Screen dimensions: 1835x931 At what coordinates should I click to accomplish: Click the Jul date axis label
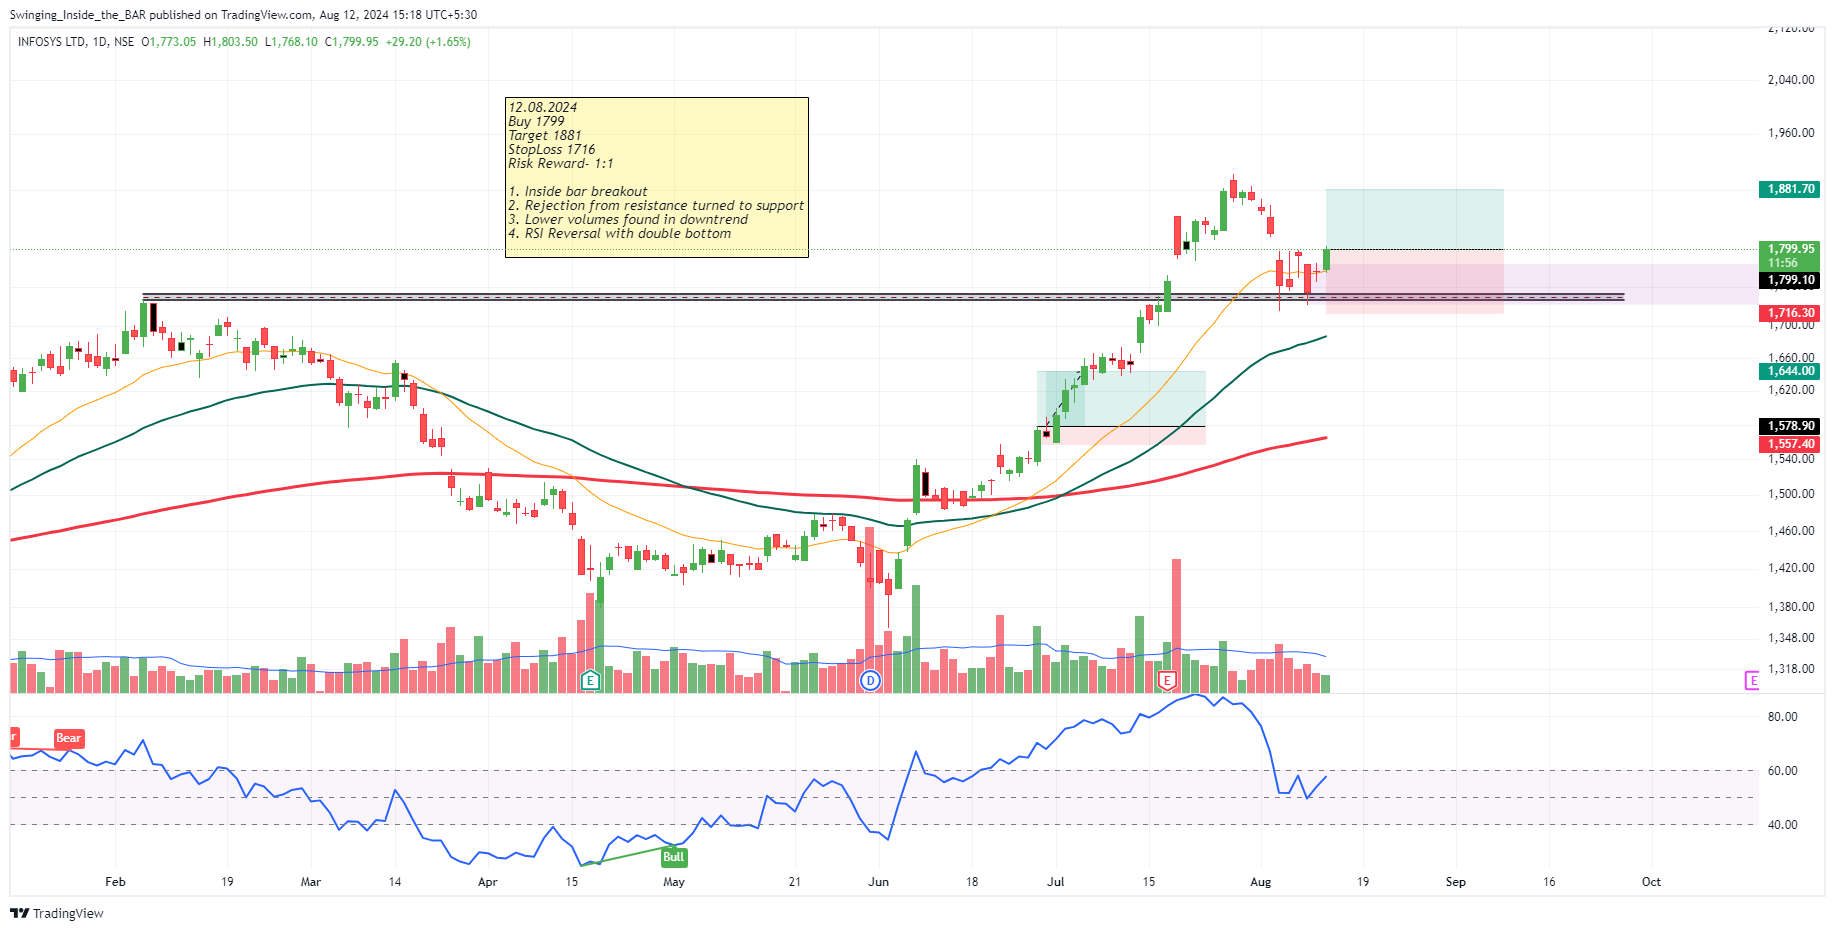click(x=1055, y=882)
